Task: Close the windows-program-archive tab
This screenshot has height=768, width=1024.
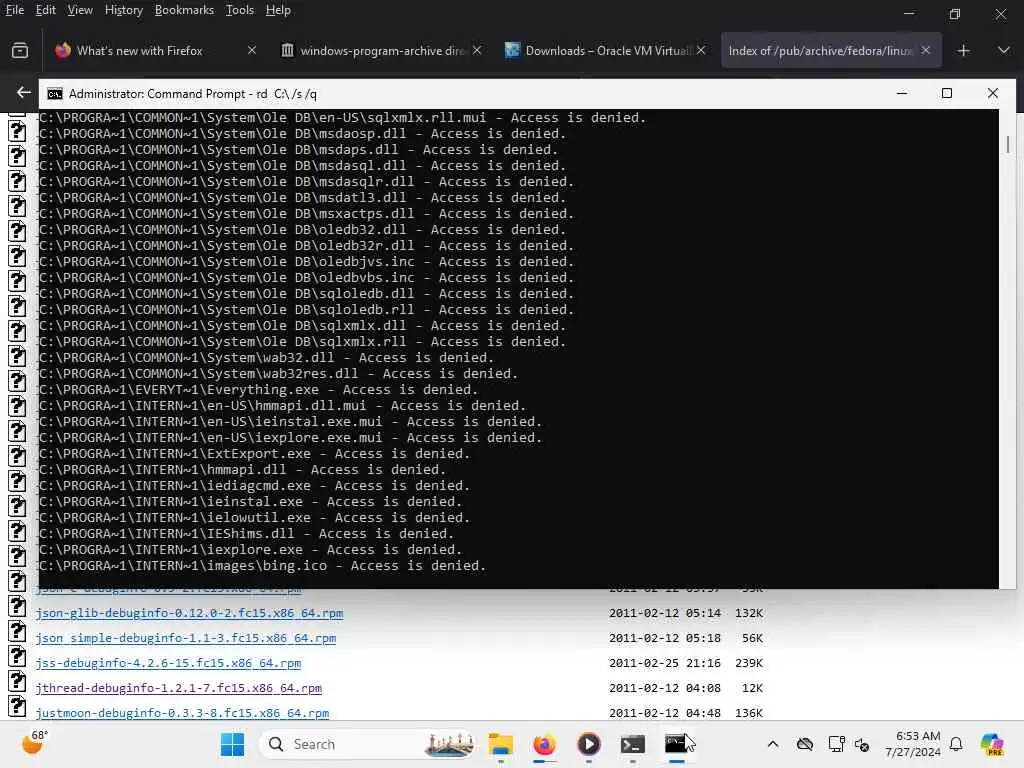Action: 477,50
